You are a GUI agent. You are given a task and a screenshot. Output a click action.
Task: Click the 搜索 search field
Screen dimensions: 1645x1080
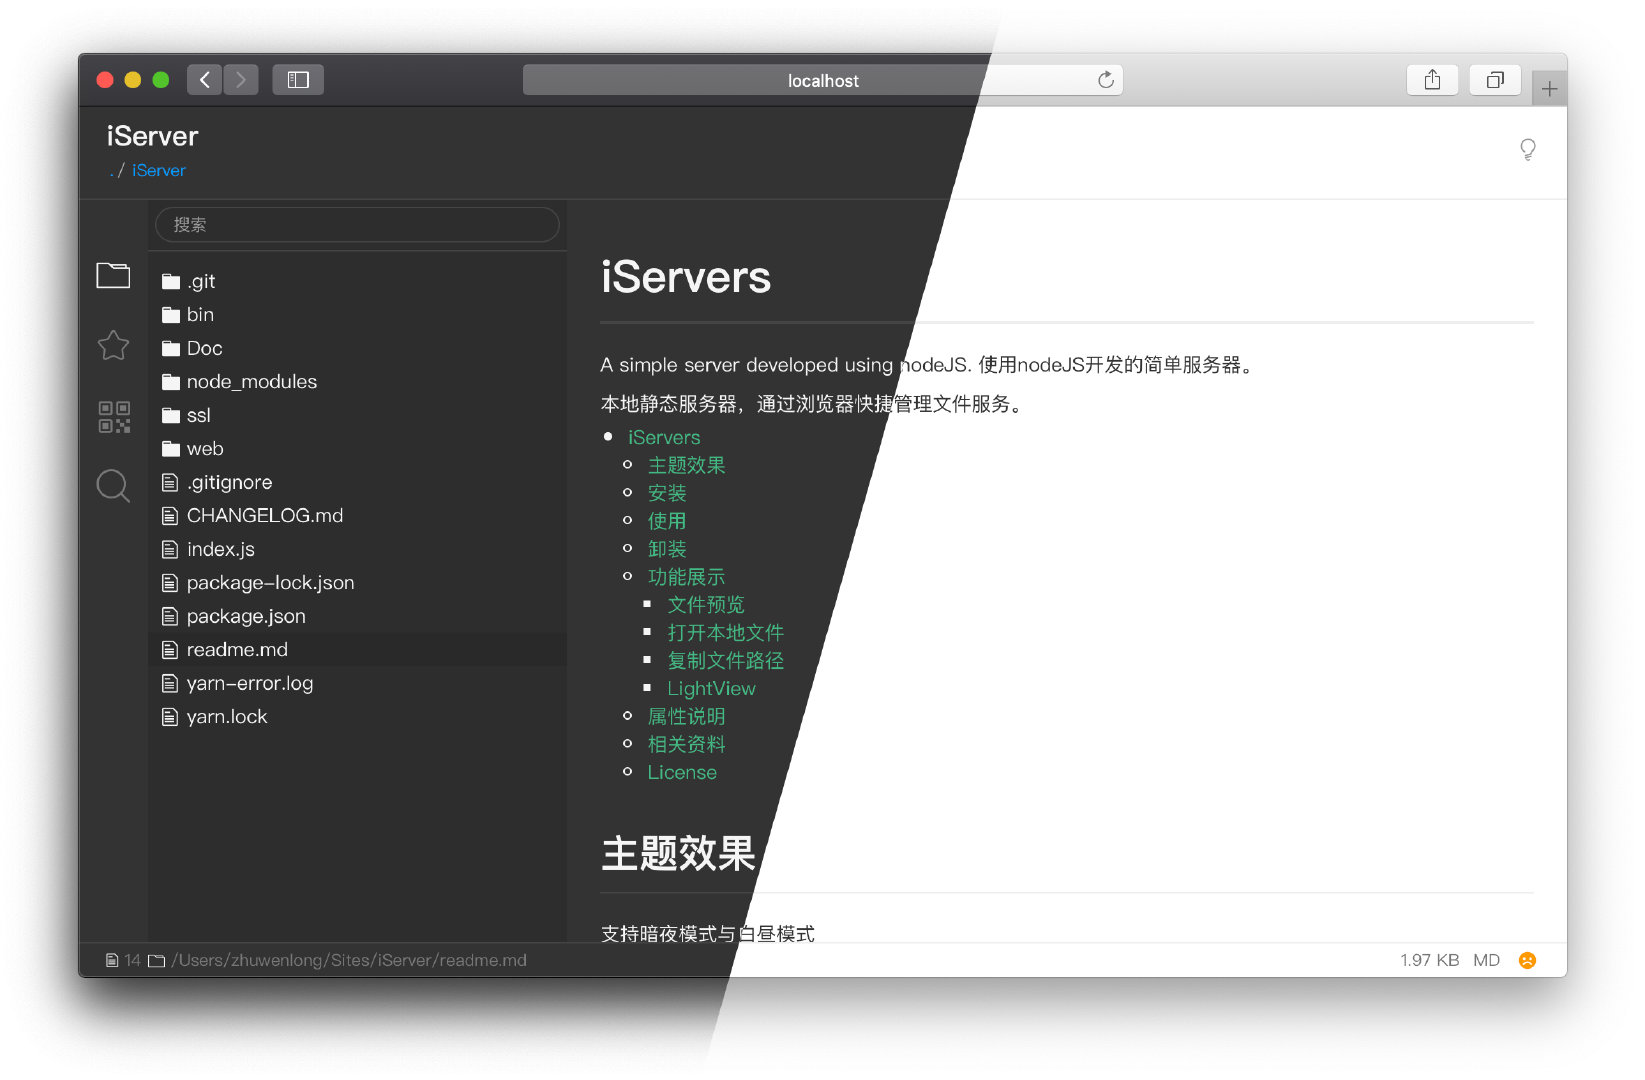click(x=357, y=225)
